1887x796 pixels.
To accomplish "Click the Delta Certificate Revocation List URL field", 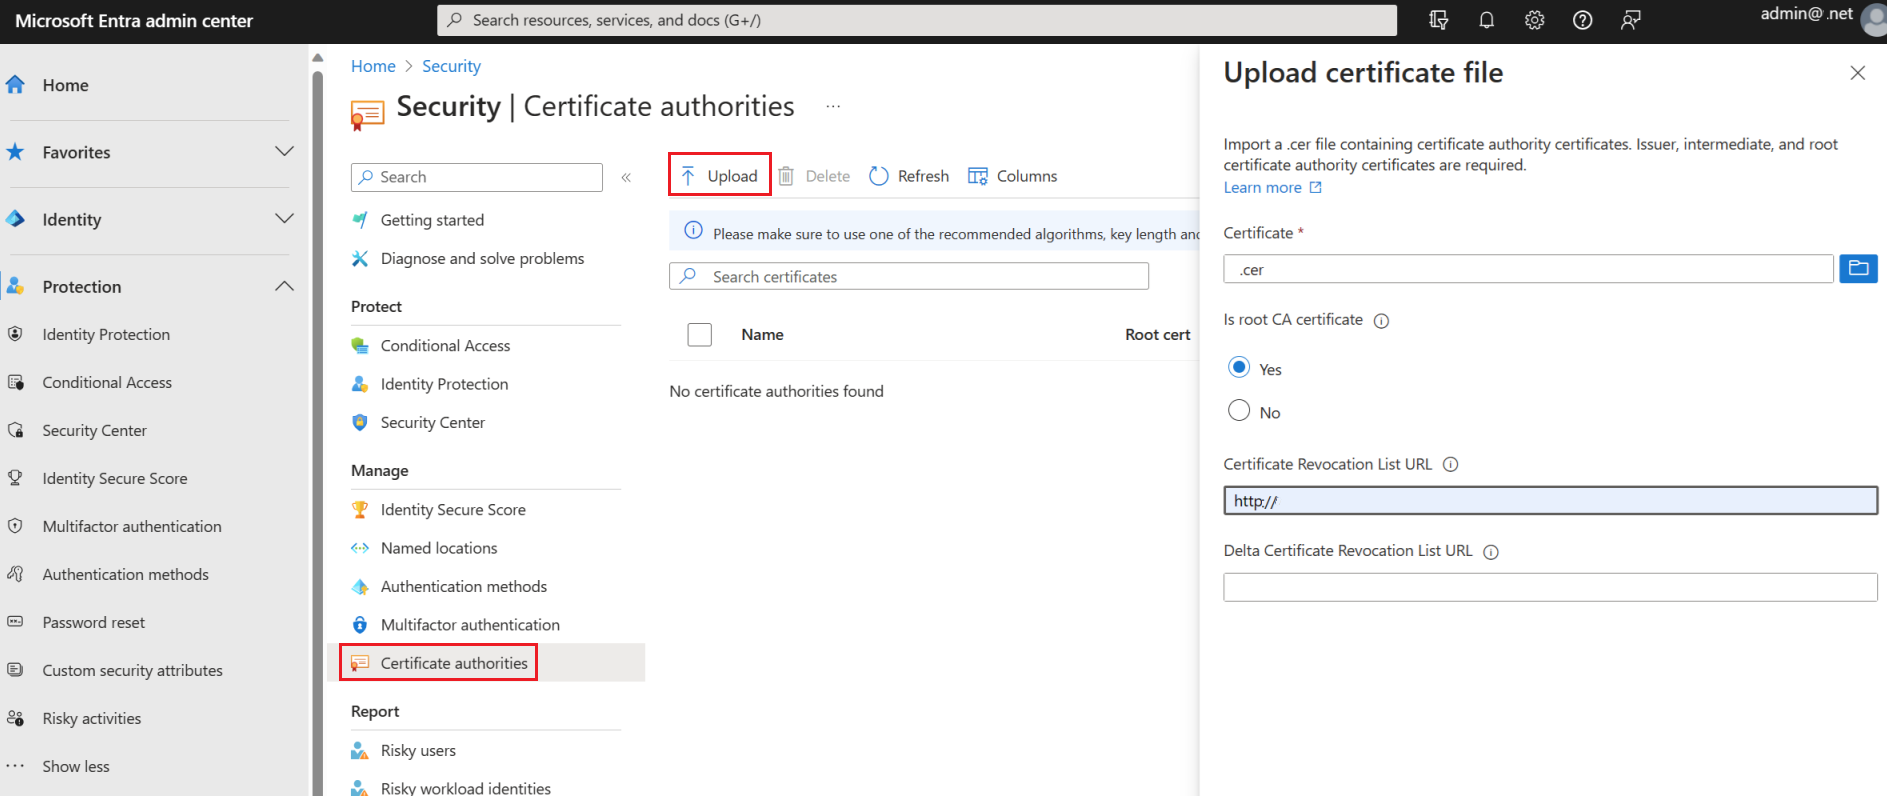I will pyautogui.click(x=1550, y=587).
